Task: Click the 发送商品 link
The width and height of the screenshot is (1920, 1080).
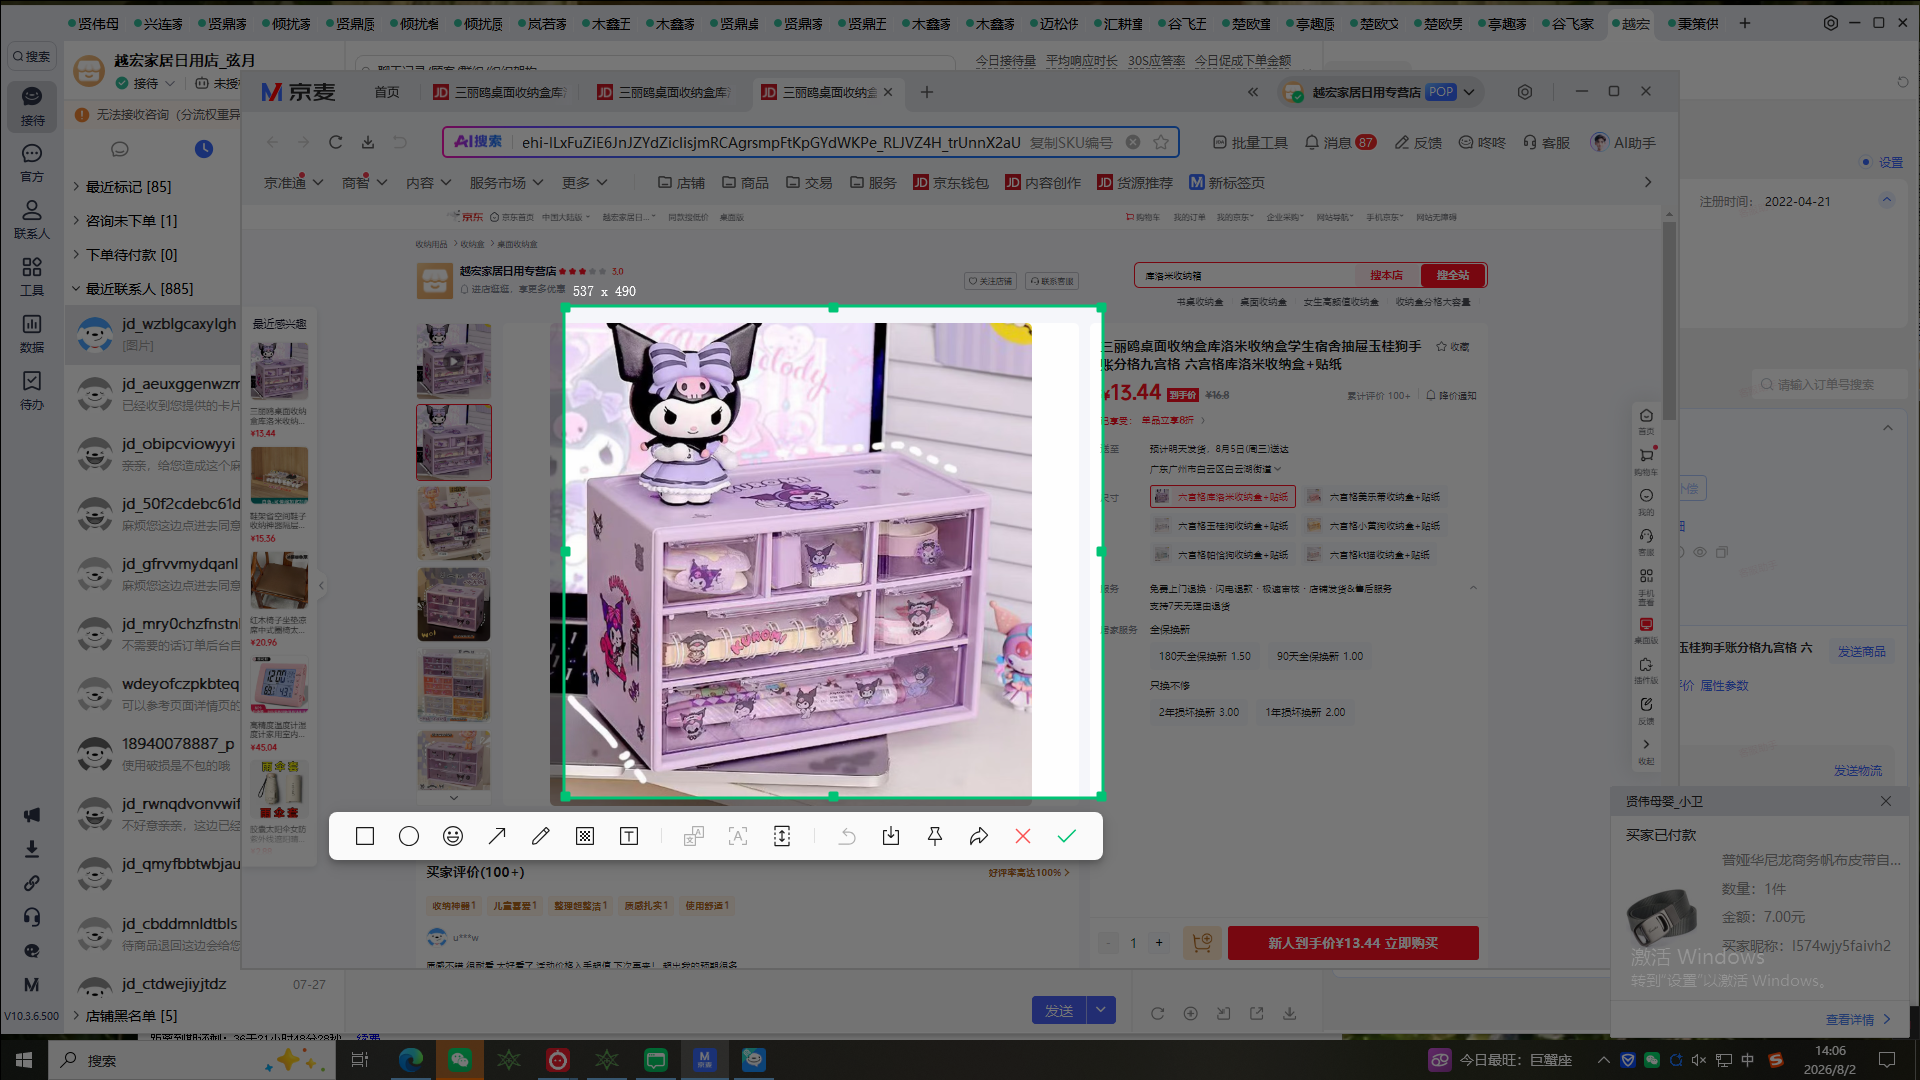Action: click(x=1861, y=652)
